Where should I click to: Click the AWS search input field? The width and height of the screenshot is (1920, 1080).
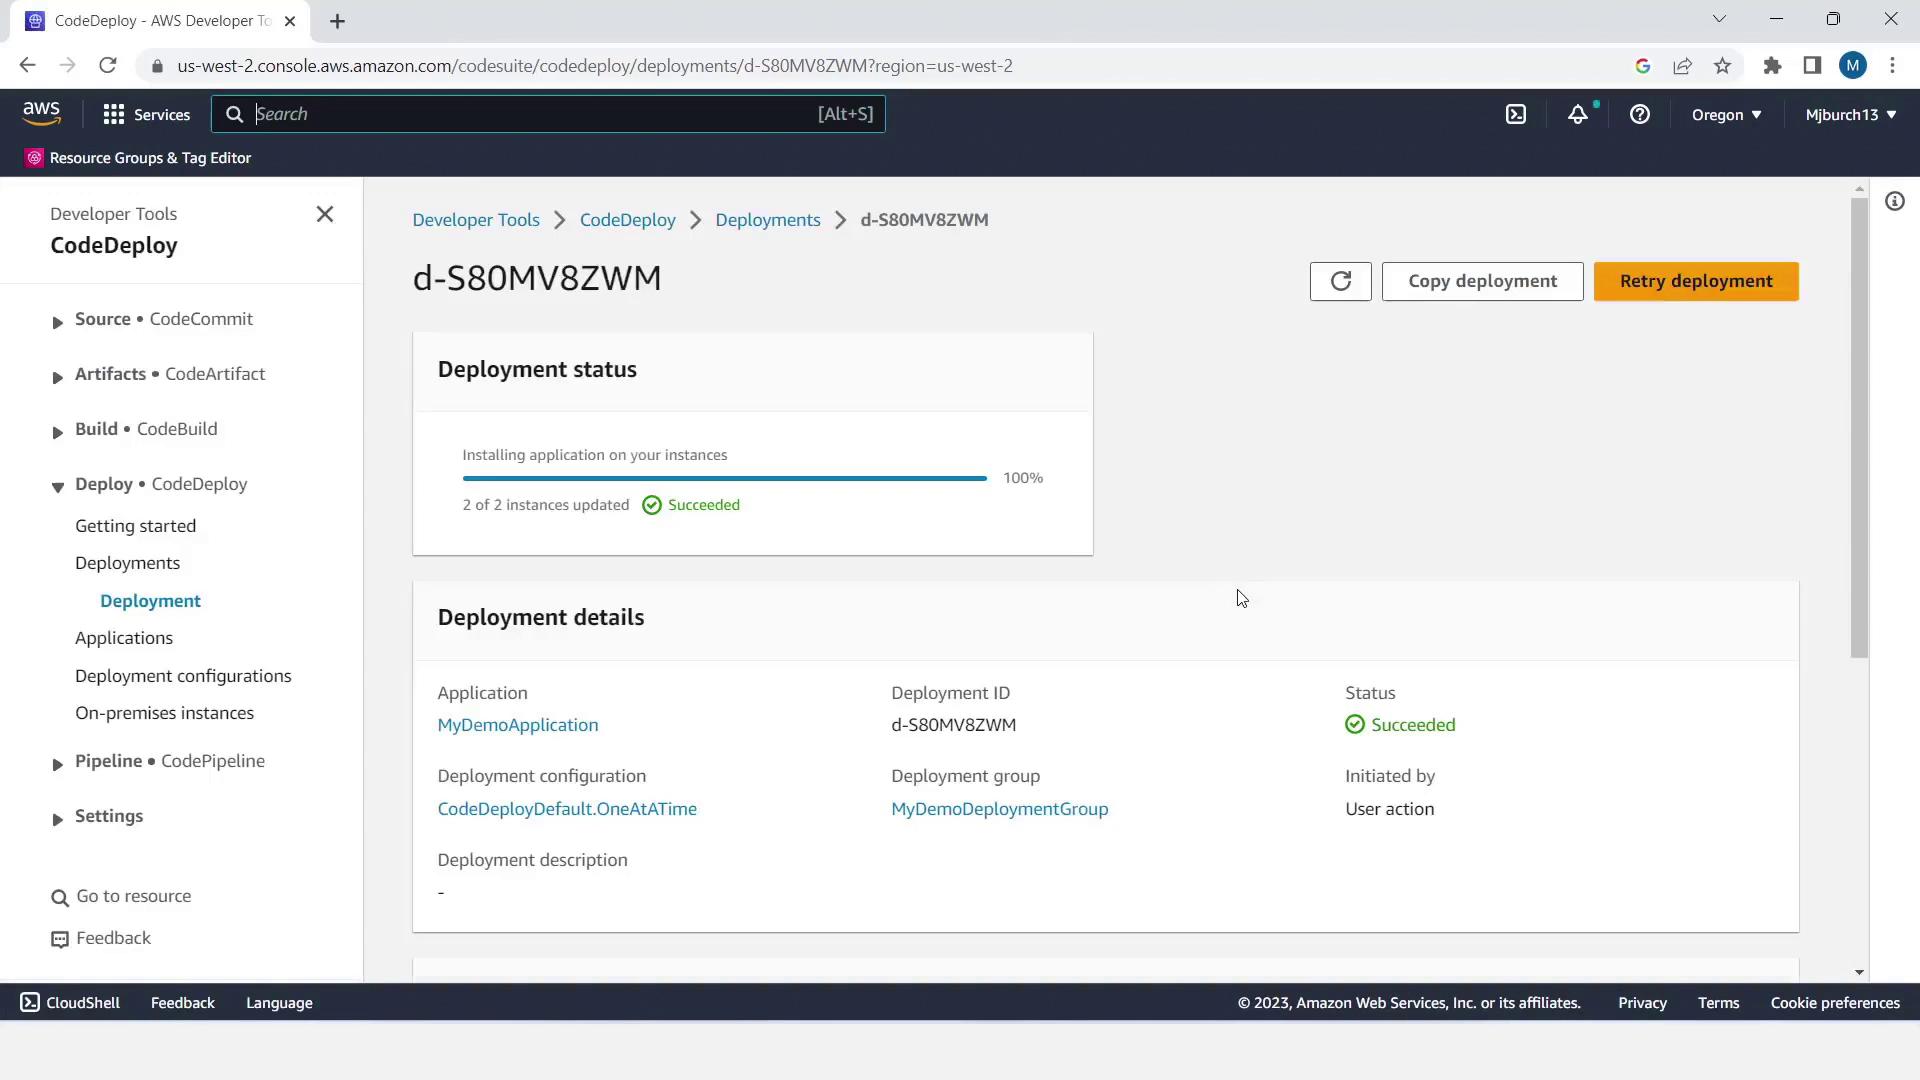(x=530, y=114)
